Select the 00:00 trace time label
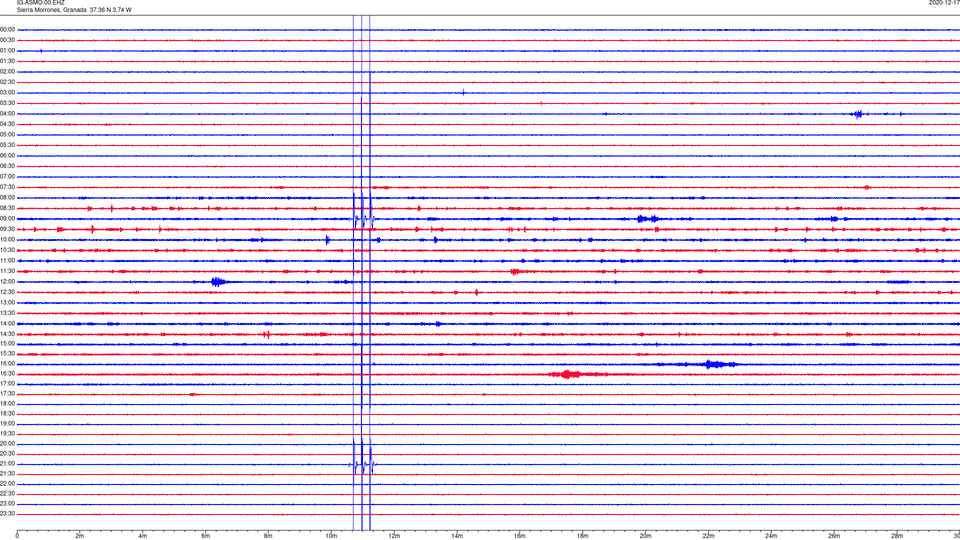960x540 pixels. 7,29
